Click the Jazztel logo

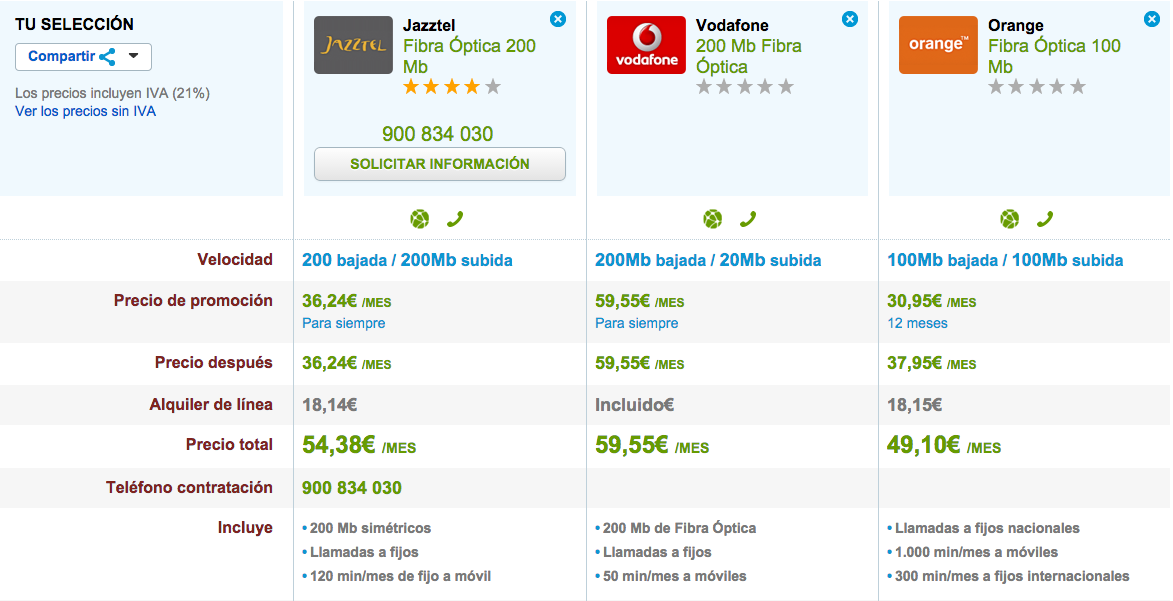point(353,45)
